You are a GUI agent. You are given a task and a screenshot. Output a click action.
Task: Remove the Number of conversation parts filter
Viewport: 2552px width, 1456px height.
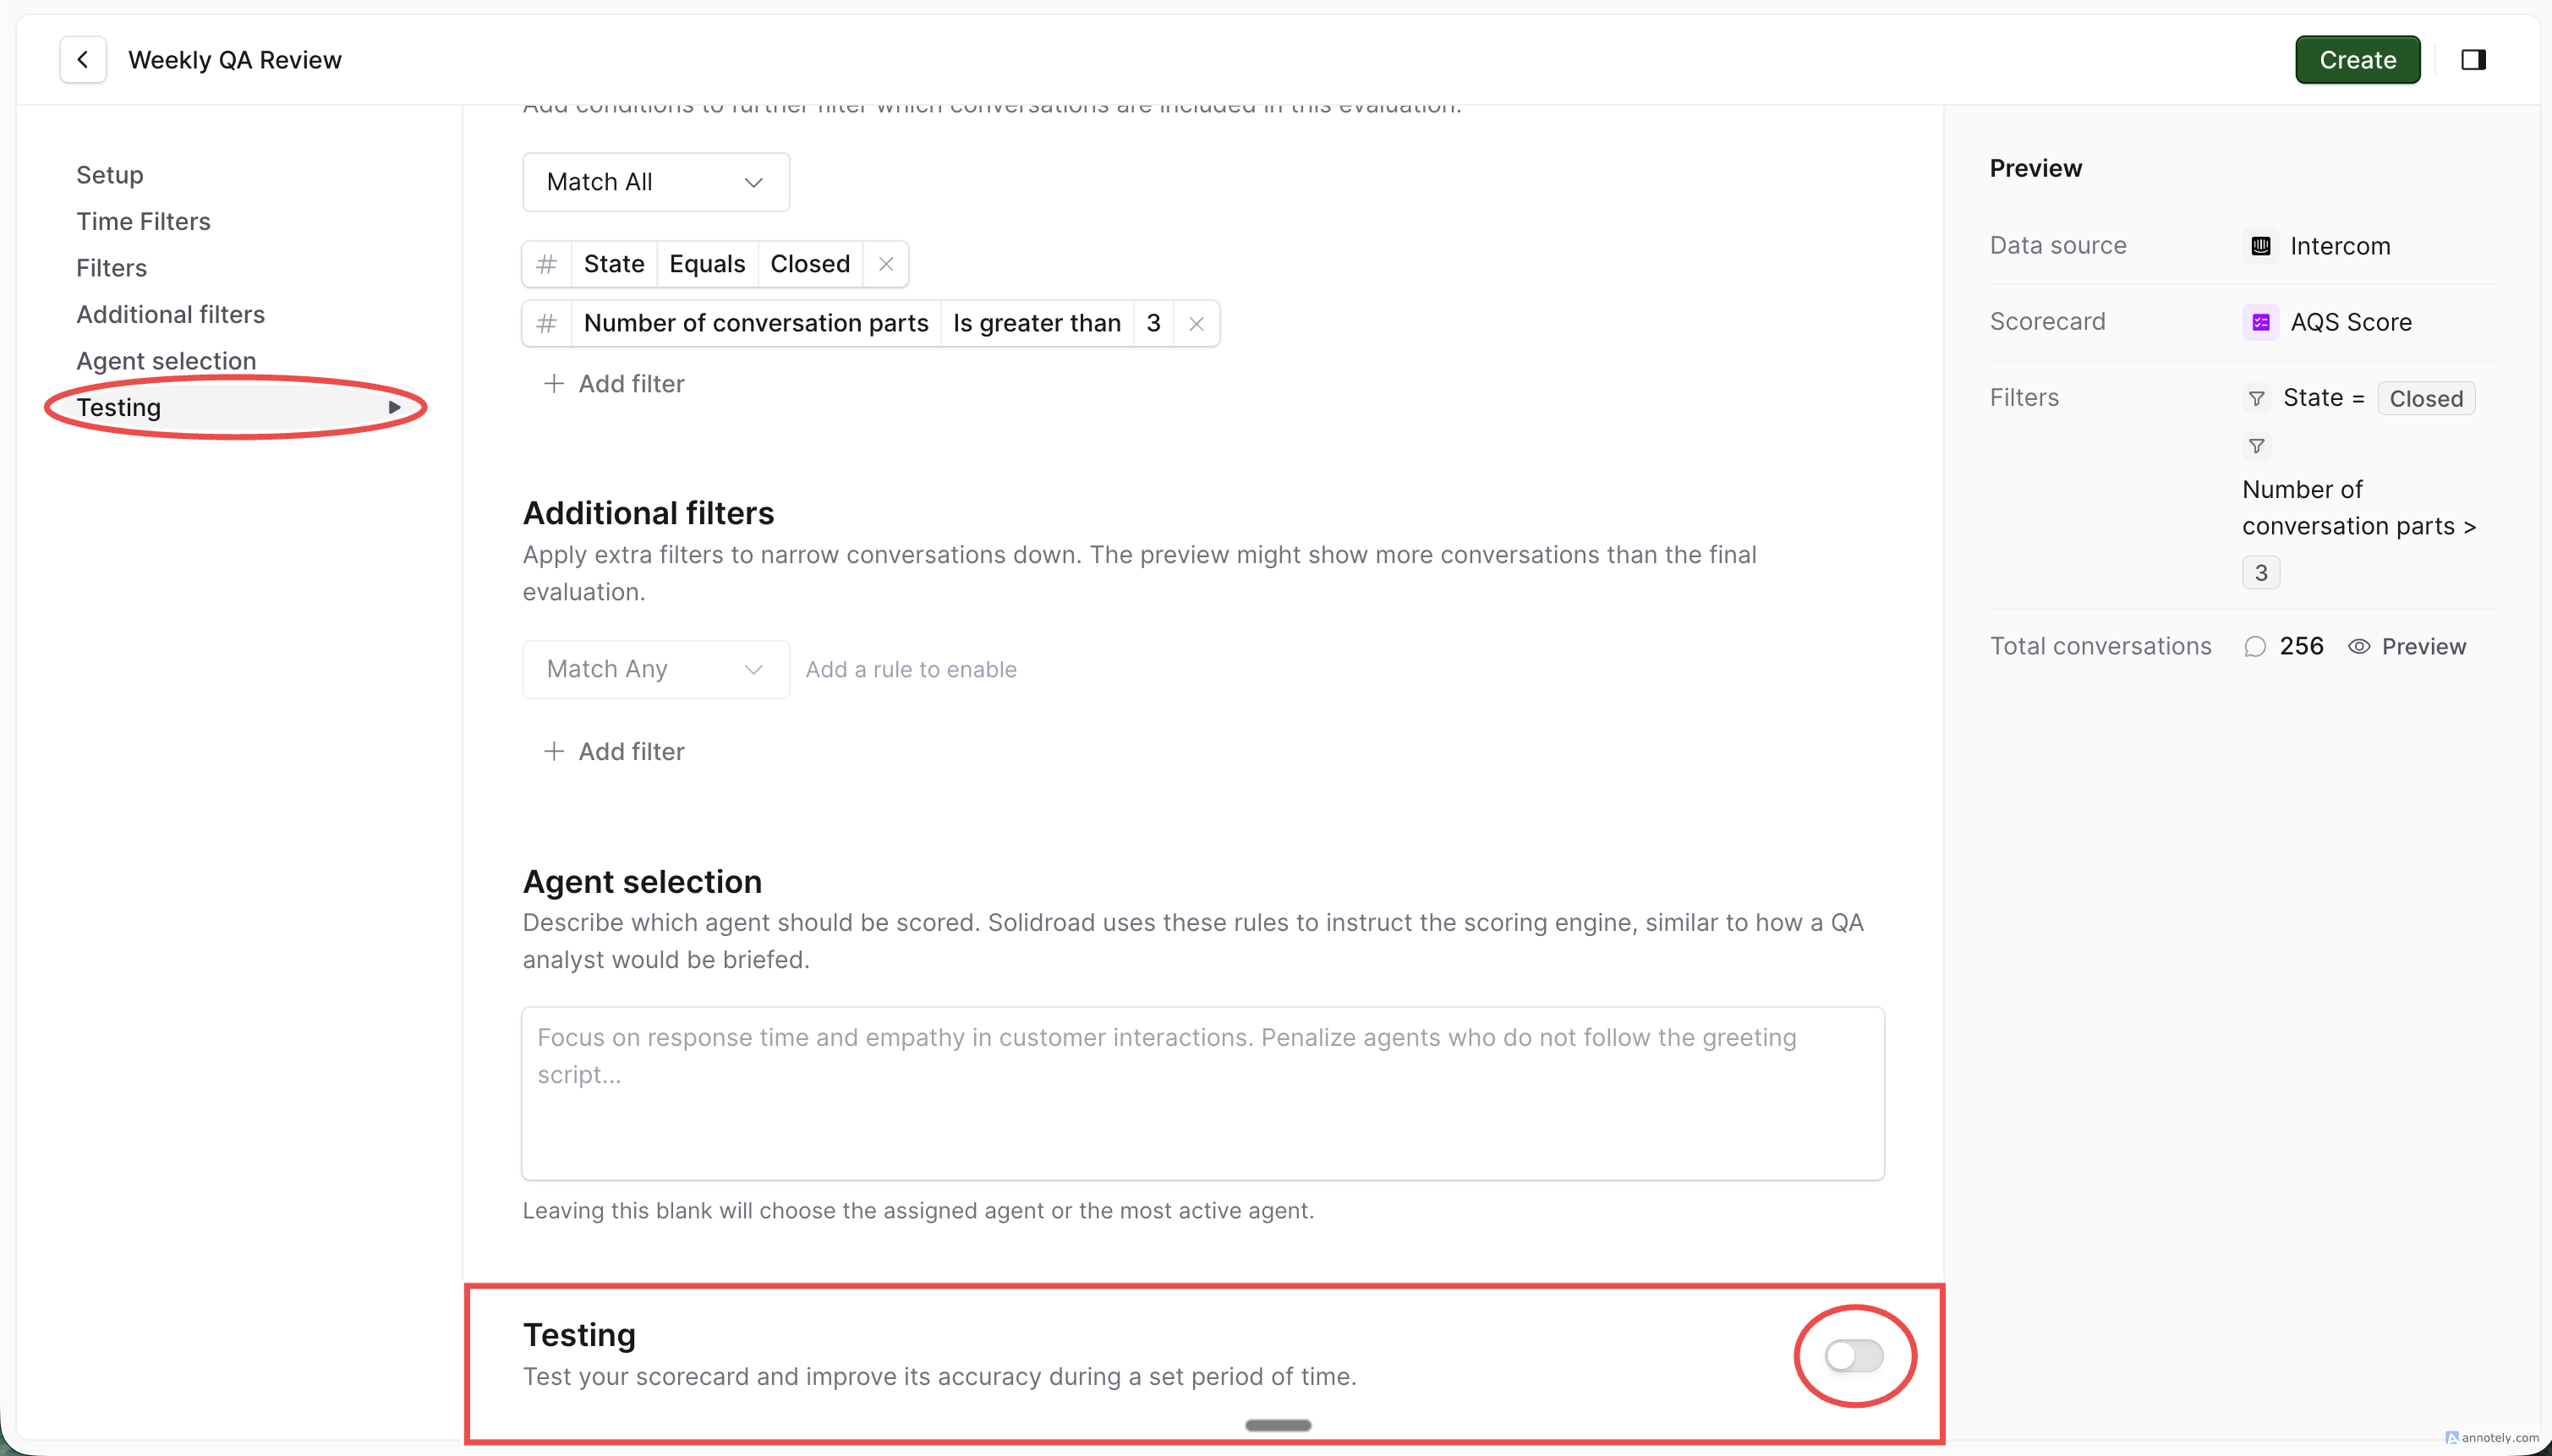click(1196, 323)
